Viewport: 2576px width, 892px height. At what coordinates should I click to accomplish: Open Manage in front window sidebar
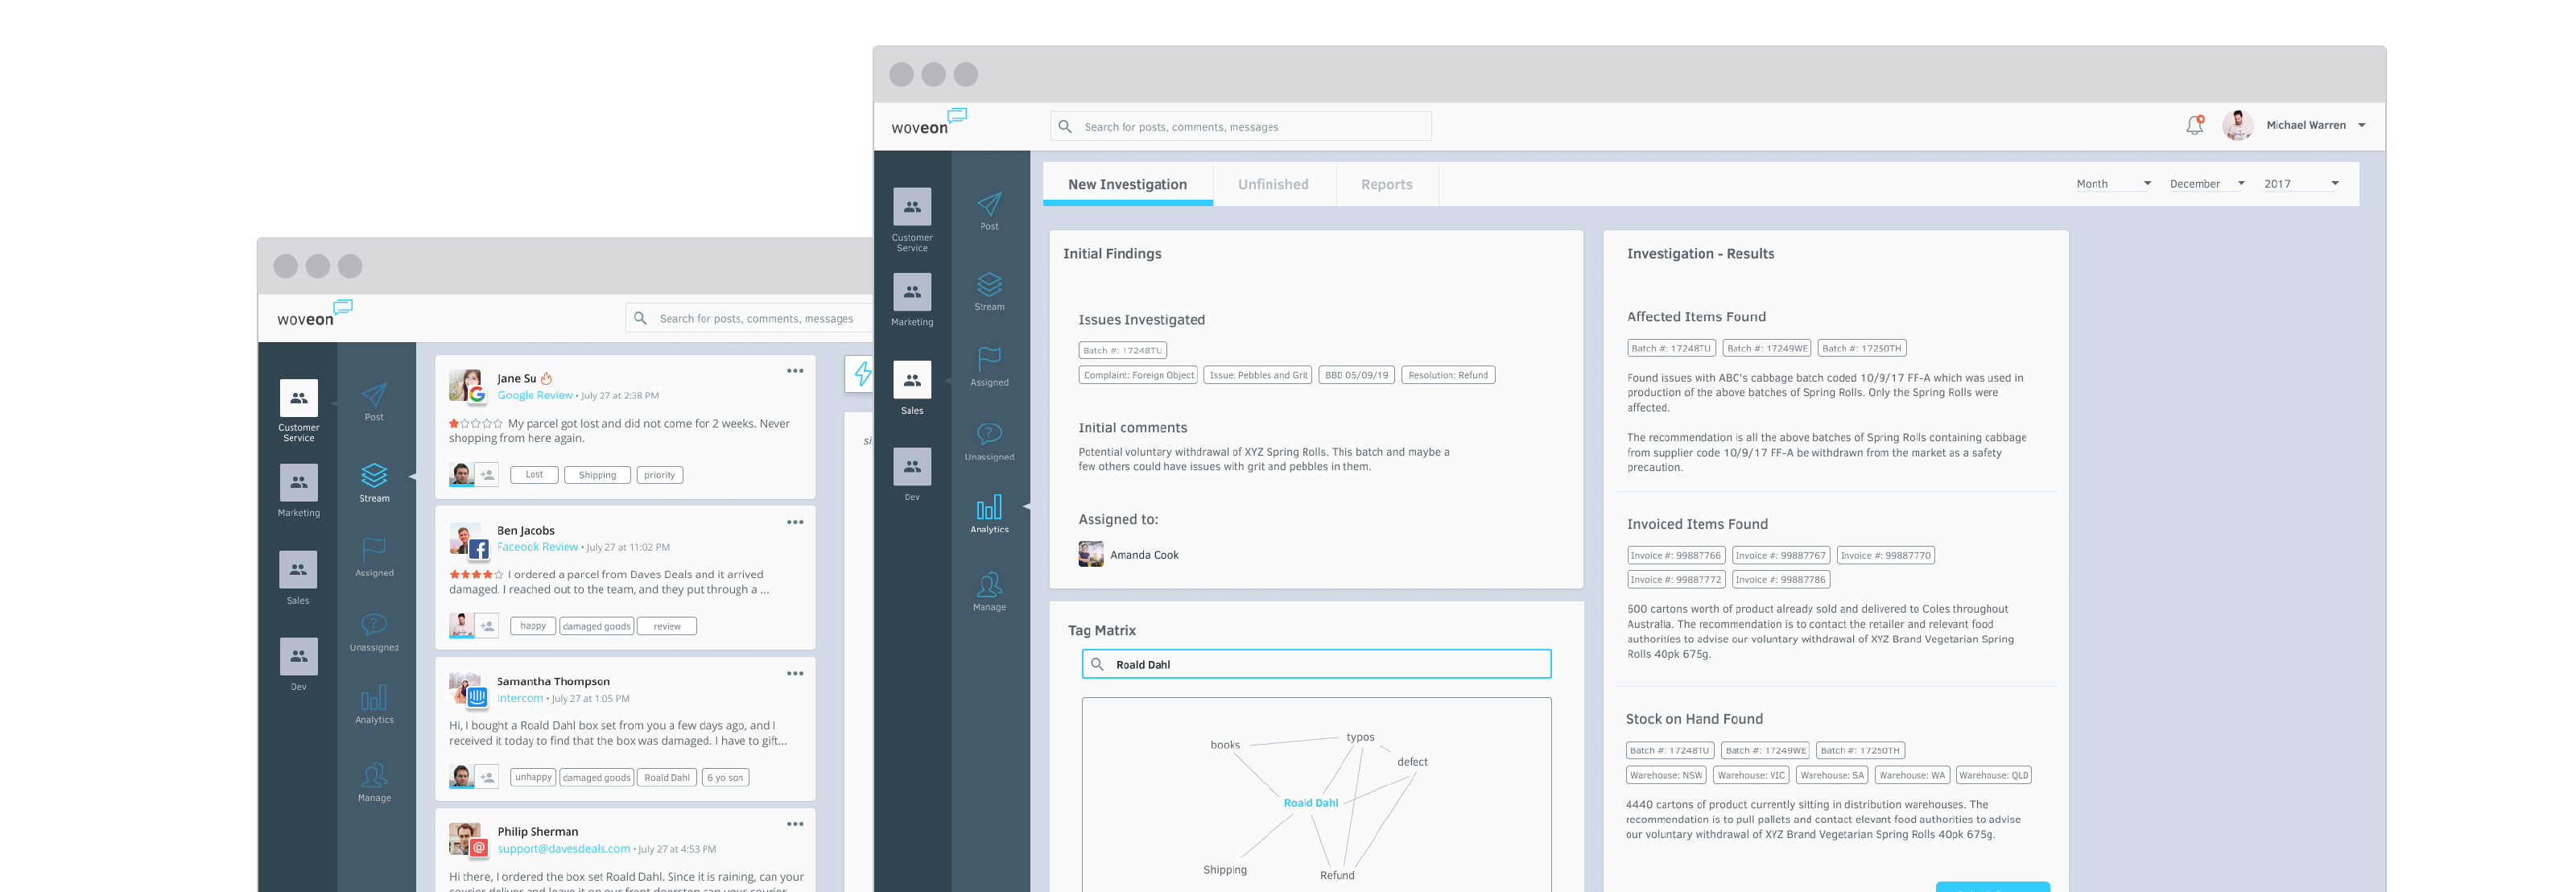coord(989,591)
